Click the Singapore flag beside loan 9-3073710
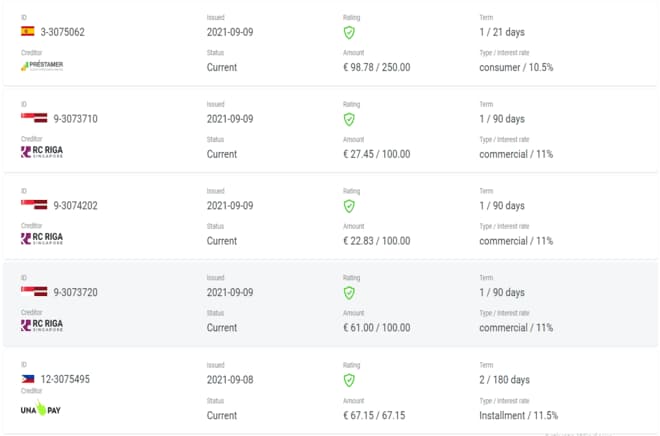This screenshot has height=436, width=660. pos(34,118)
